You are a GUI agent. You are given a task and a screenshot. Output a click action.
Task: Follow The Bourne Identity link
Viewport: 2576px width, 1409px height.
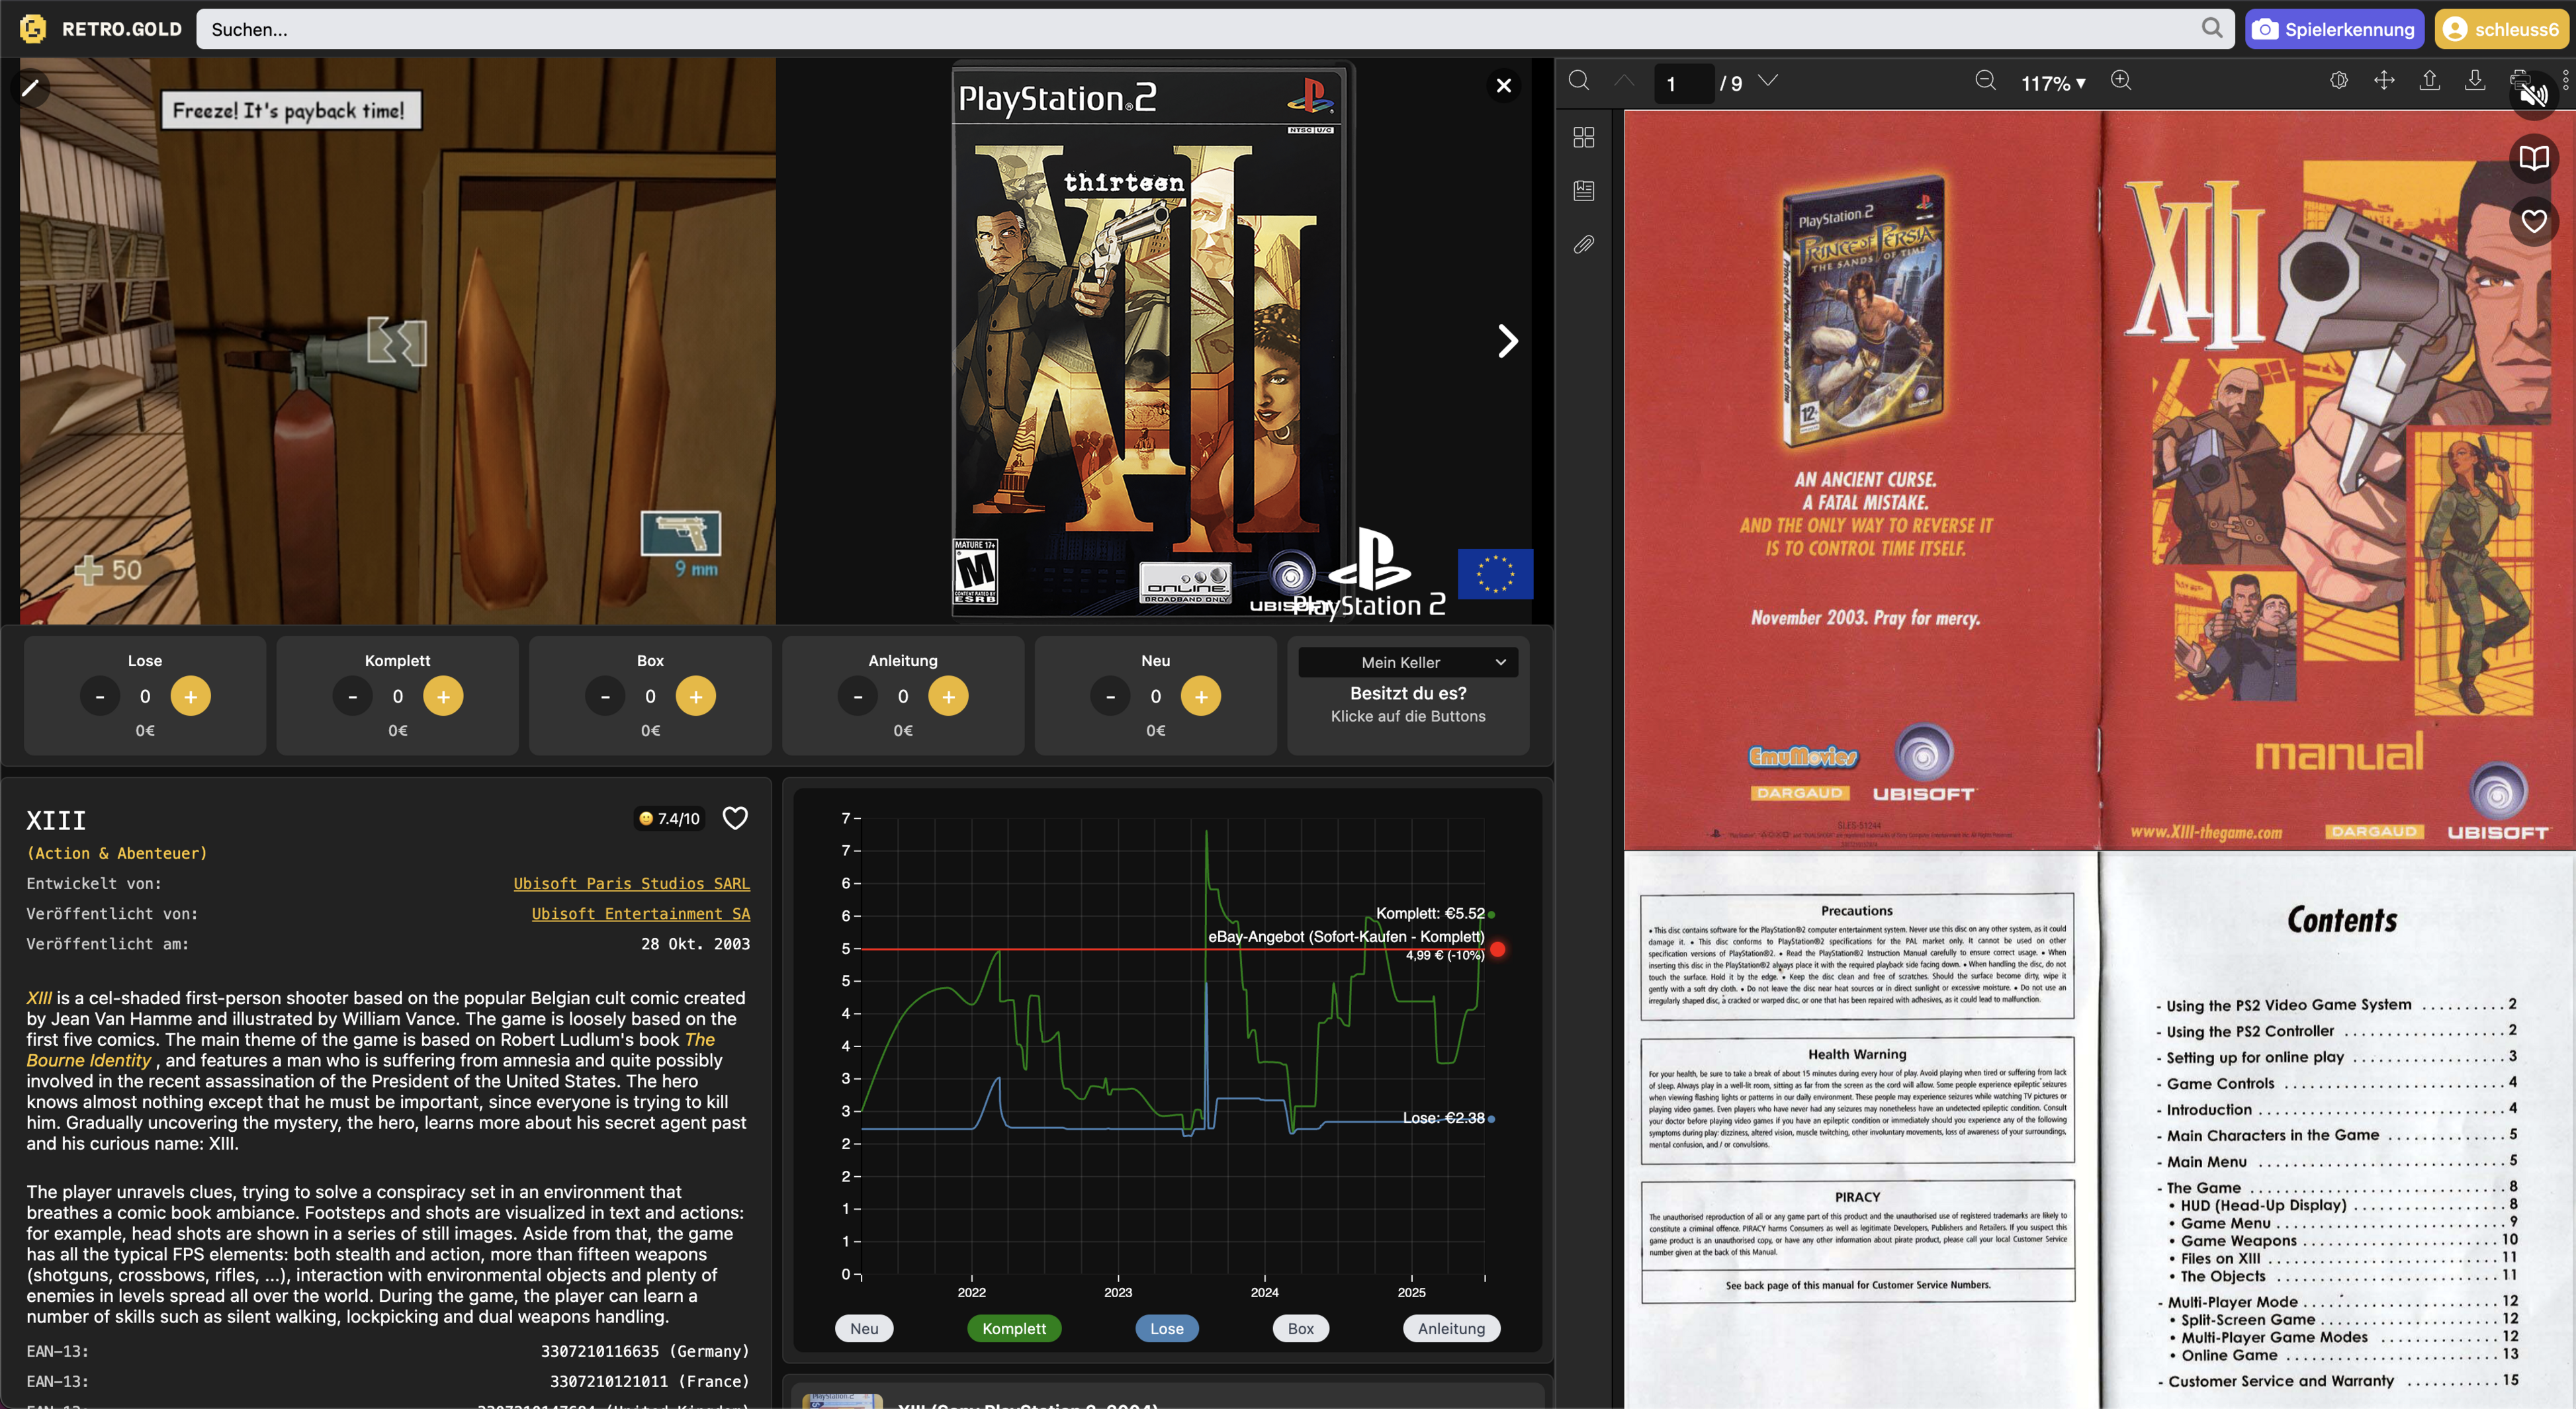tap(371, 1050)
